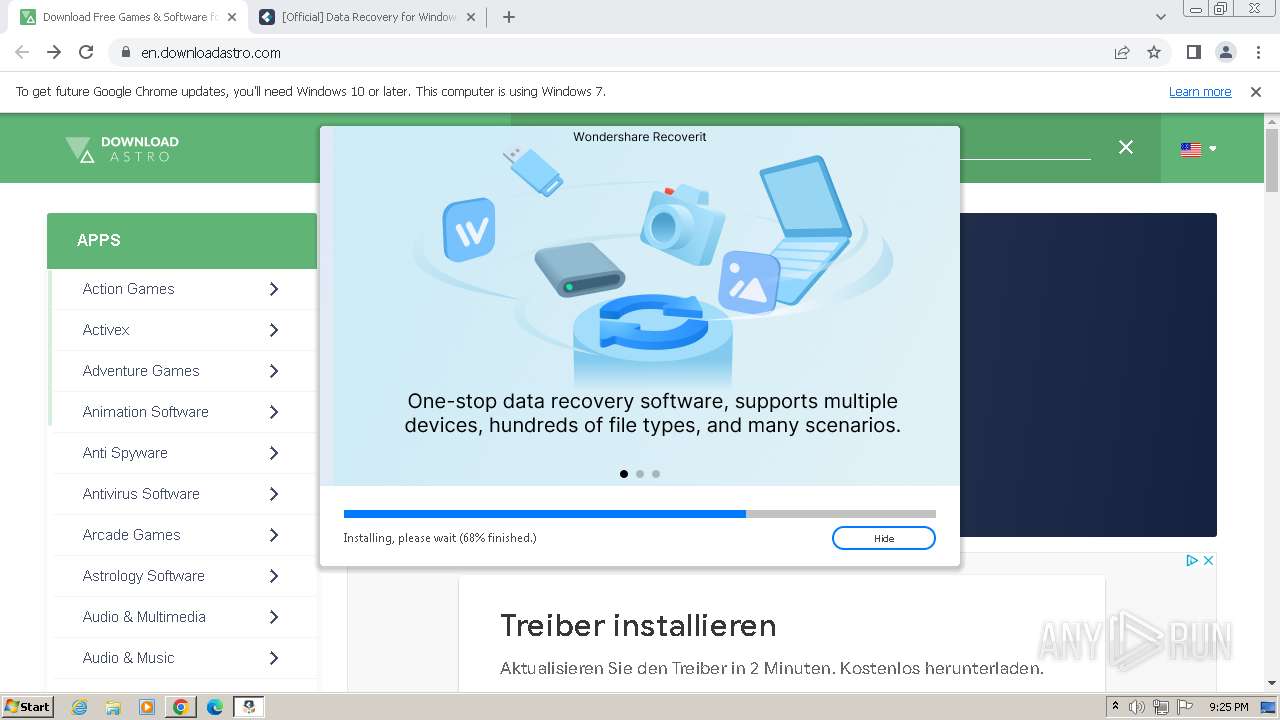
Task: Dismiss the Chrome update notification bar
Action: coord(1256,91)
